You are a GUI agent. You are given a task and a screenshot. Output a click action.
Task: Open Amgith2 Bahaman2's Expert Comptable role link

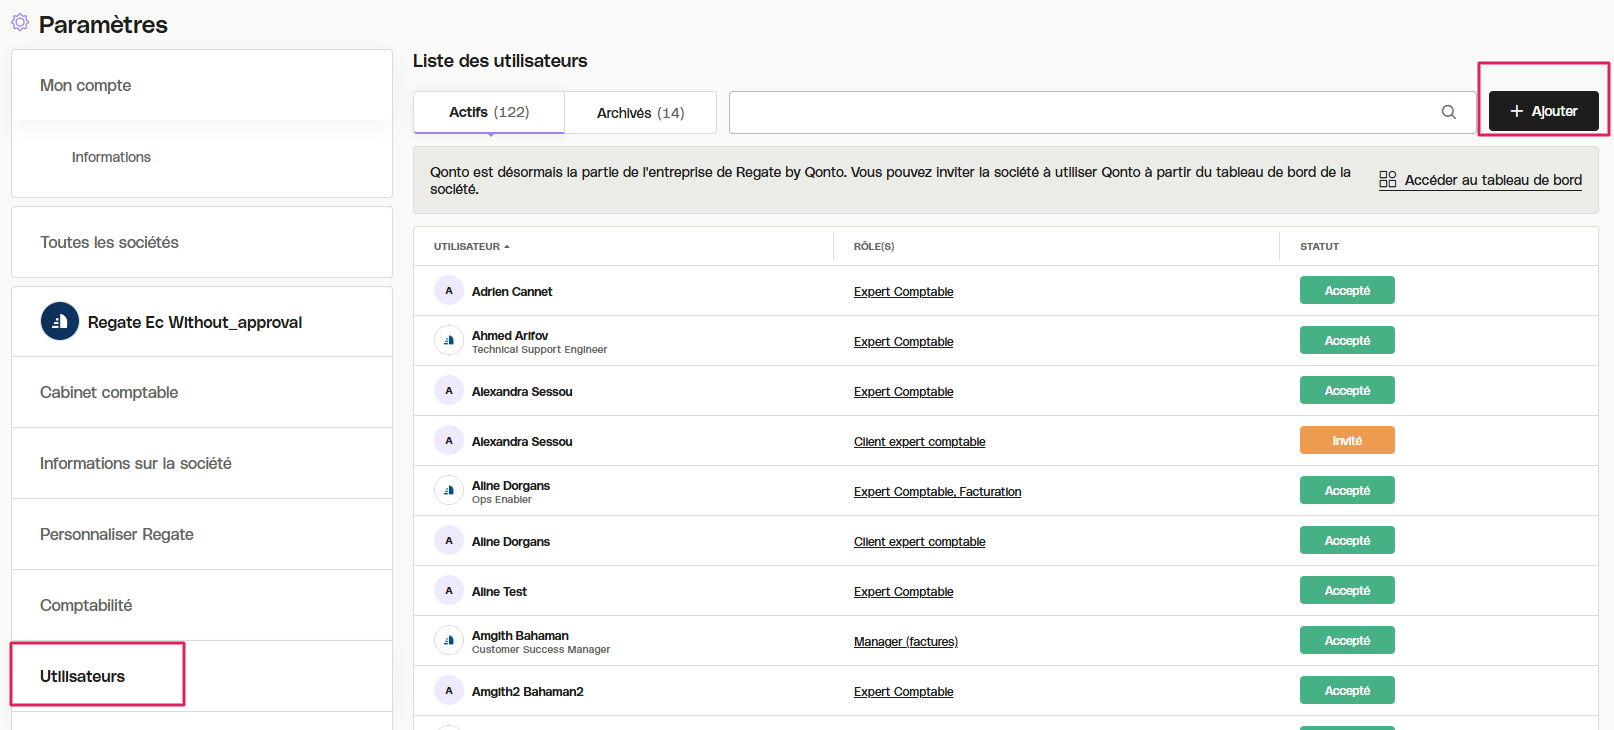[903, 692]
